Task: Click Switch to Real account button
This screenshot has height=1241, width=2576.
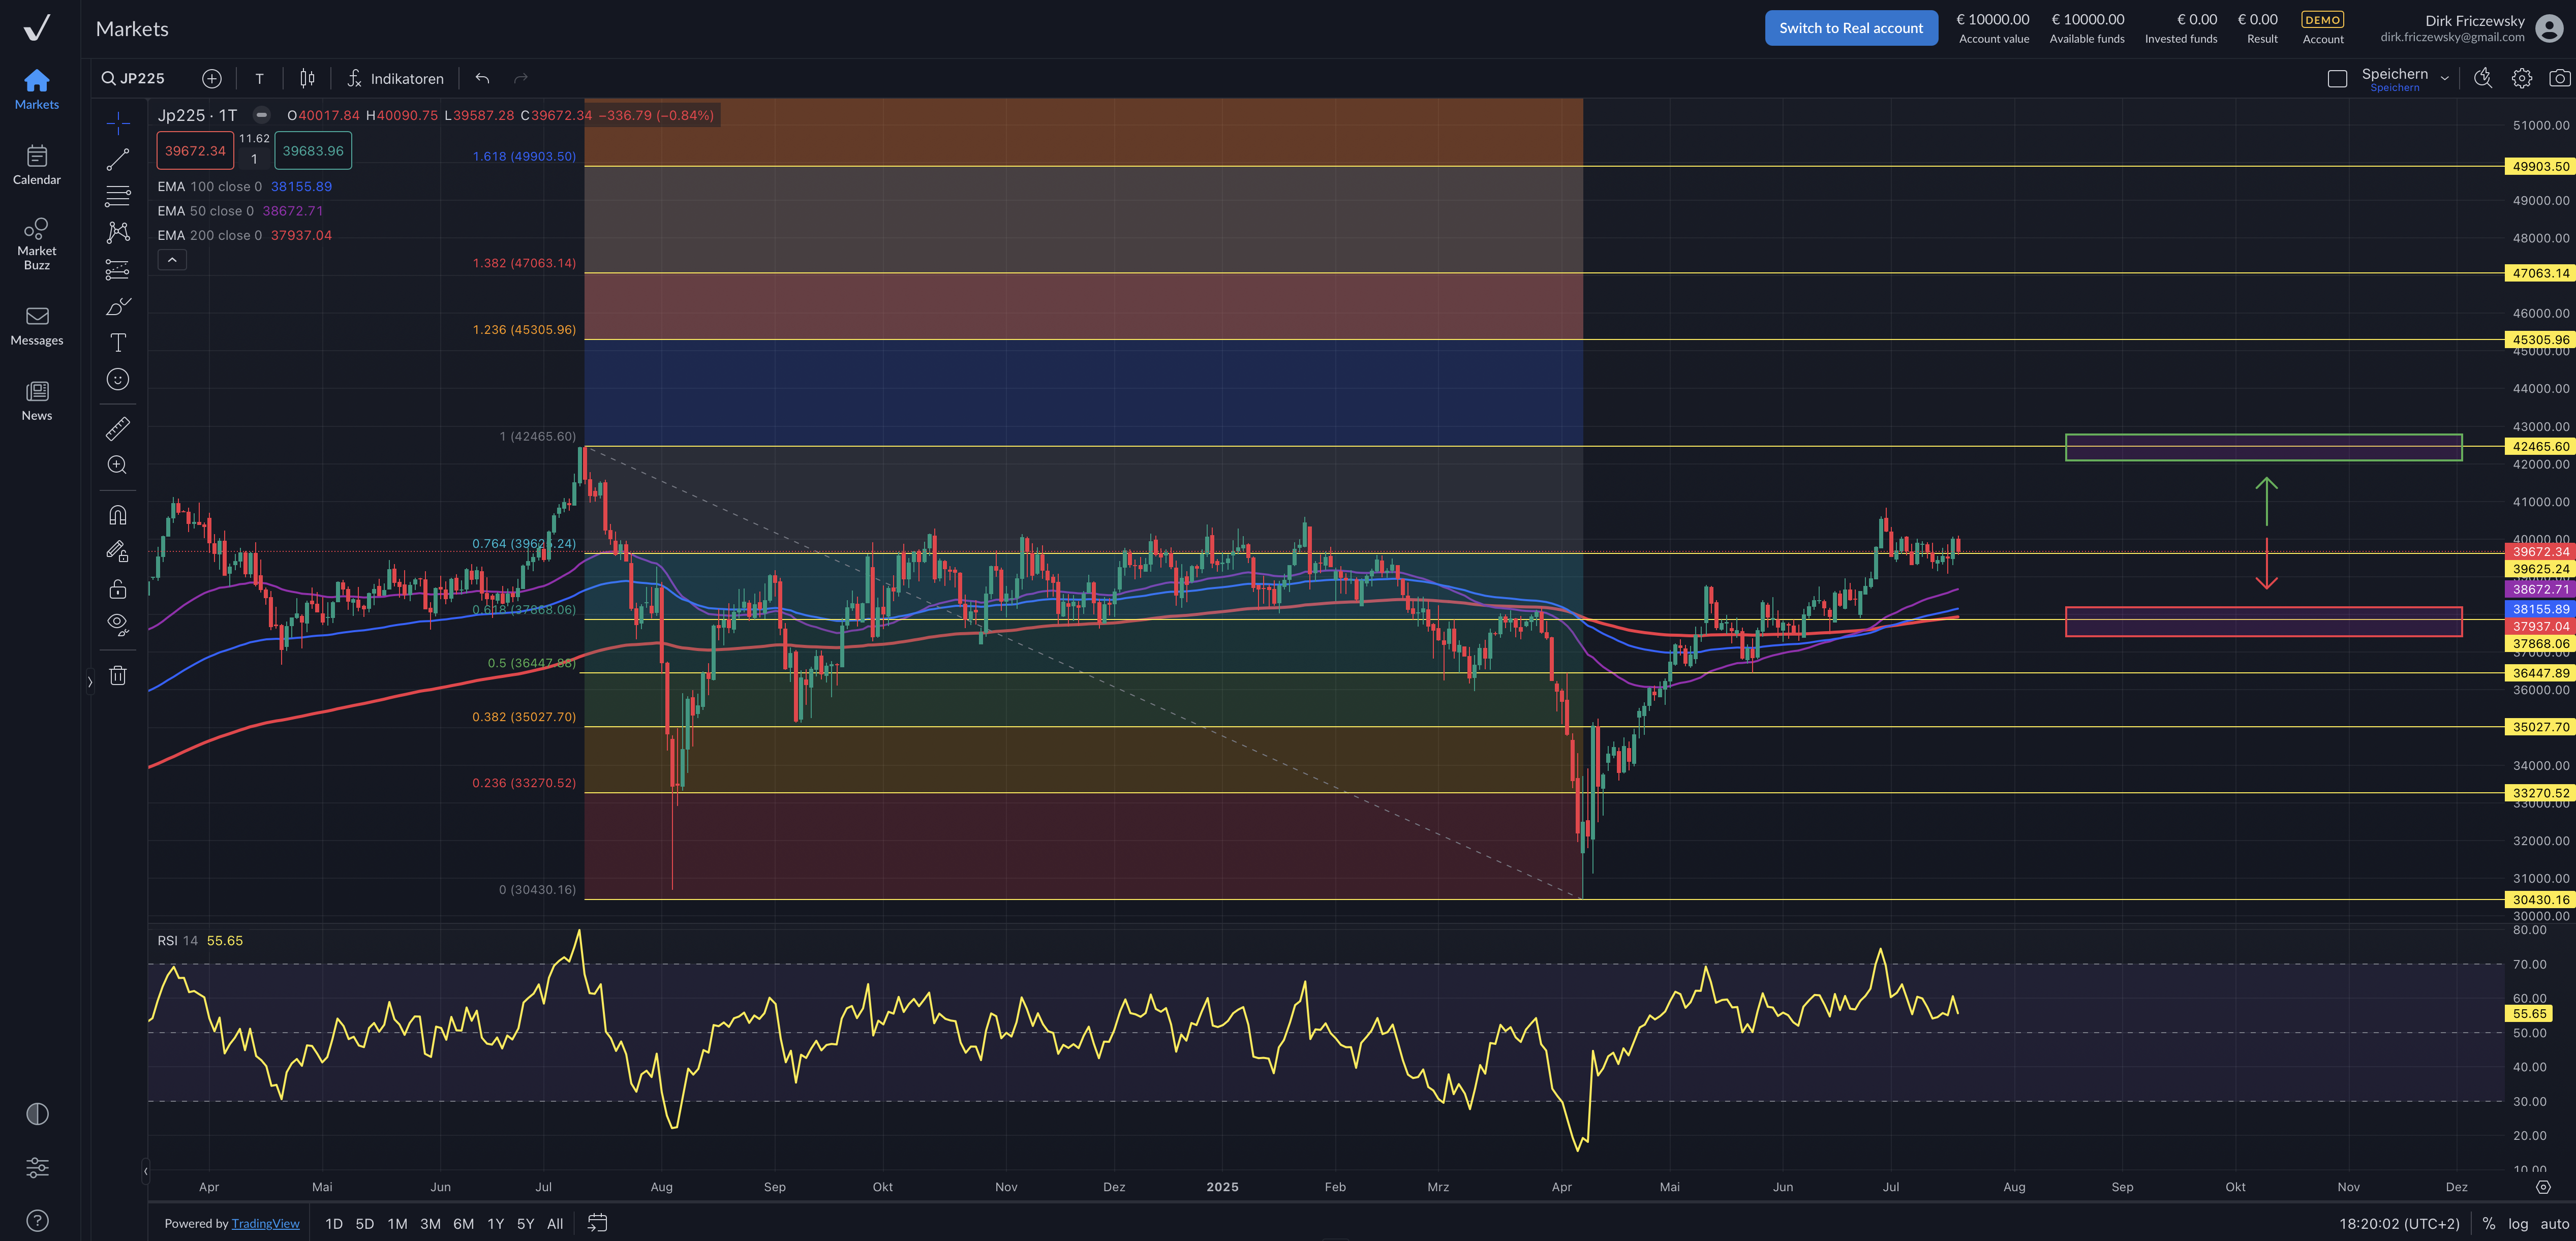Action: coord(1850,28)
